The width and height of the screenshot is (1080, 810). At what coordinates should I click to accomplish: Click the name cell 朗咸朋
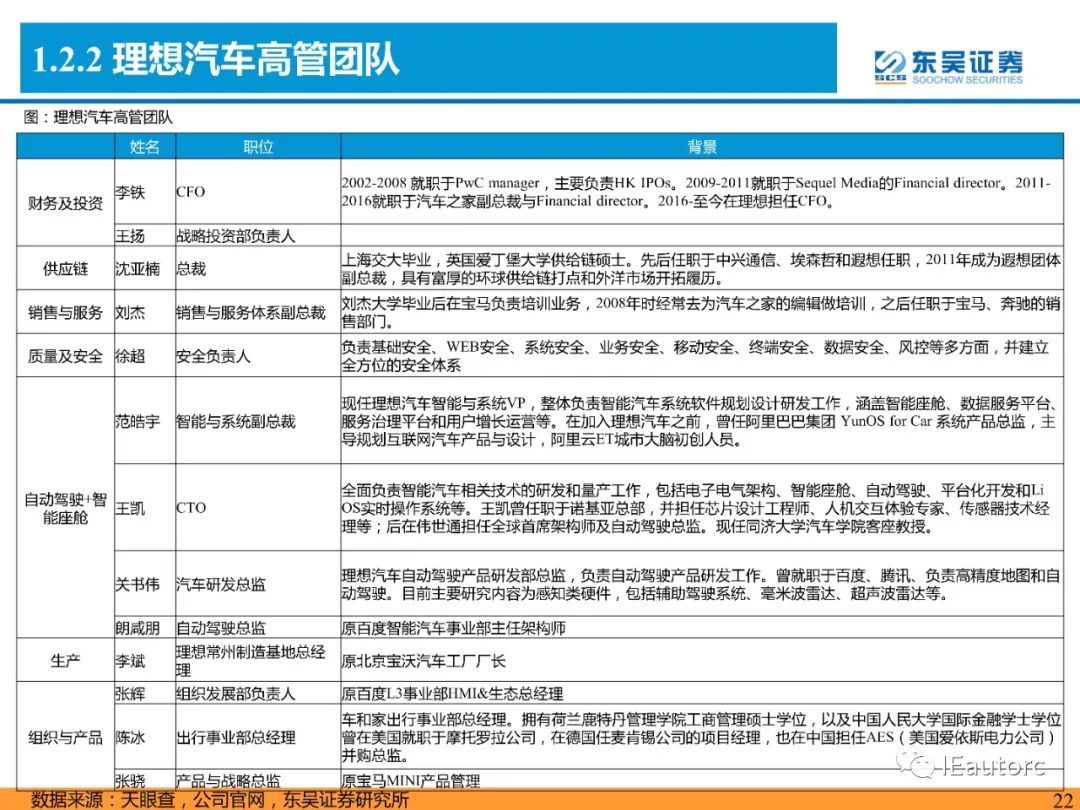tap(145, 627)
